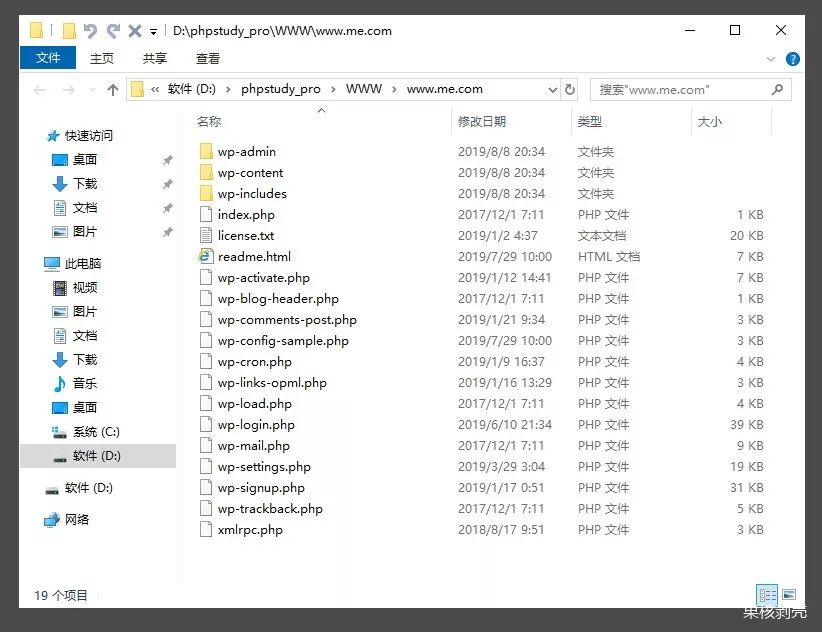Open the recent locations dropdown arrow

tap(92, 90)
